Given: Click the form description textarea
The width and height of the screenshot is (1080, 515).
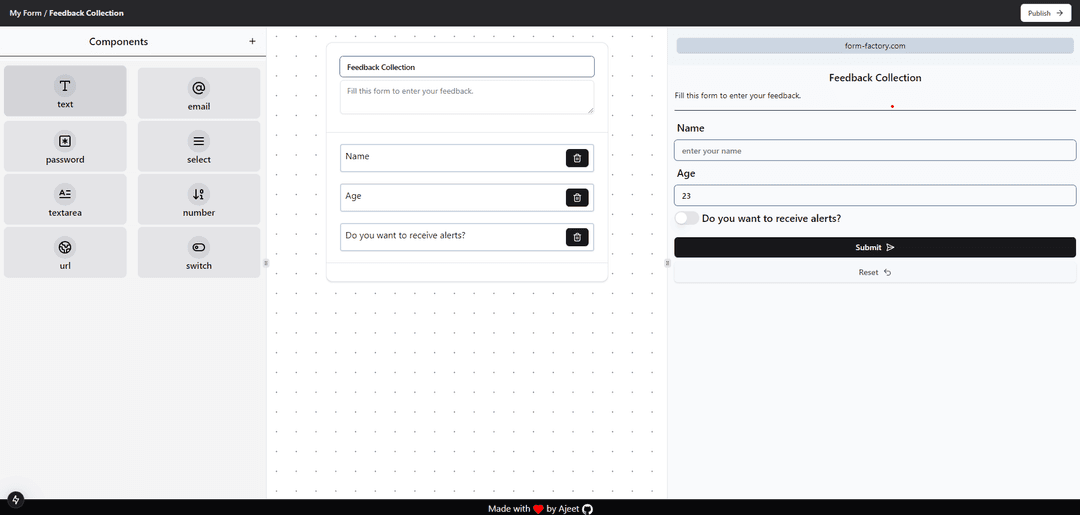Looking at the screenshot, I should (x=466, y=97).
